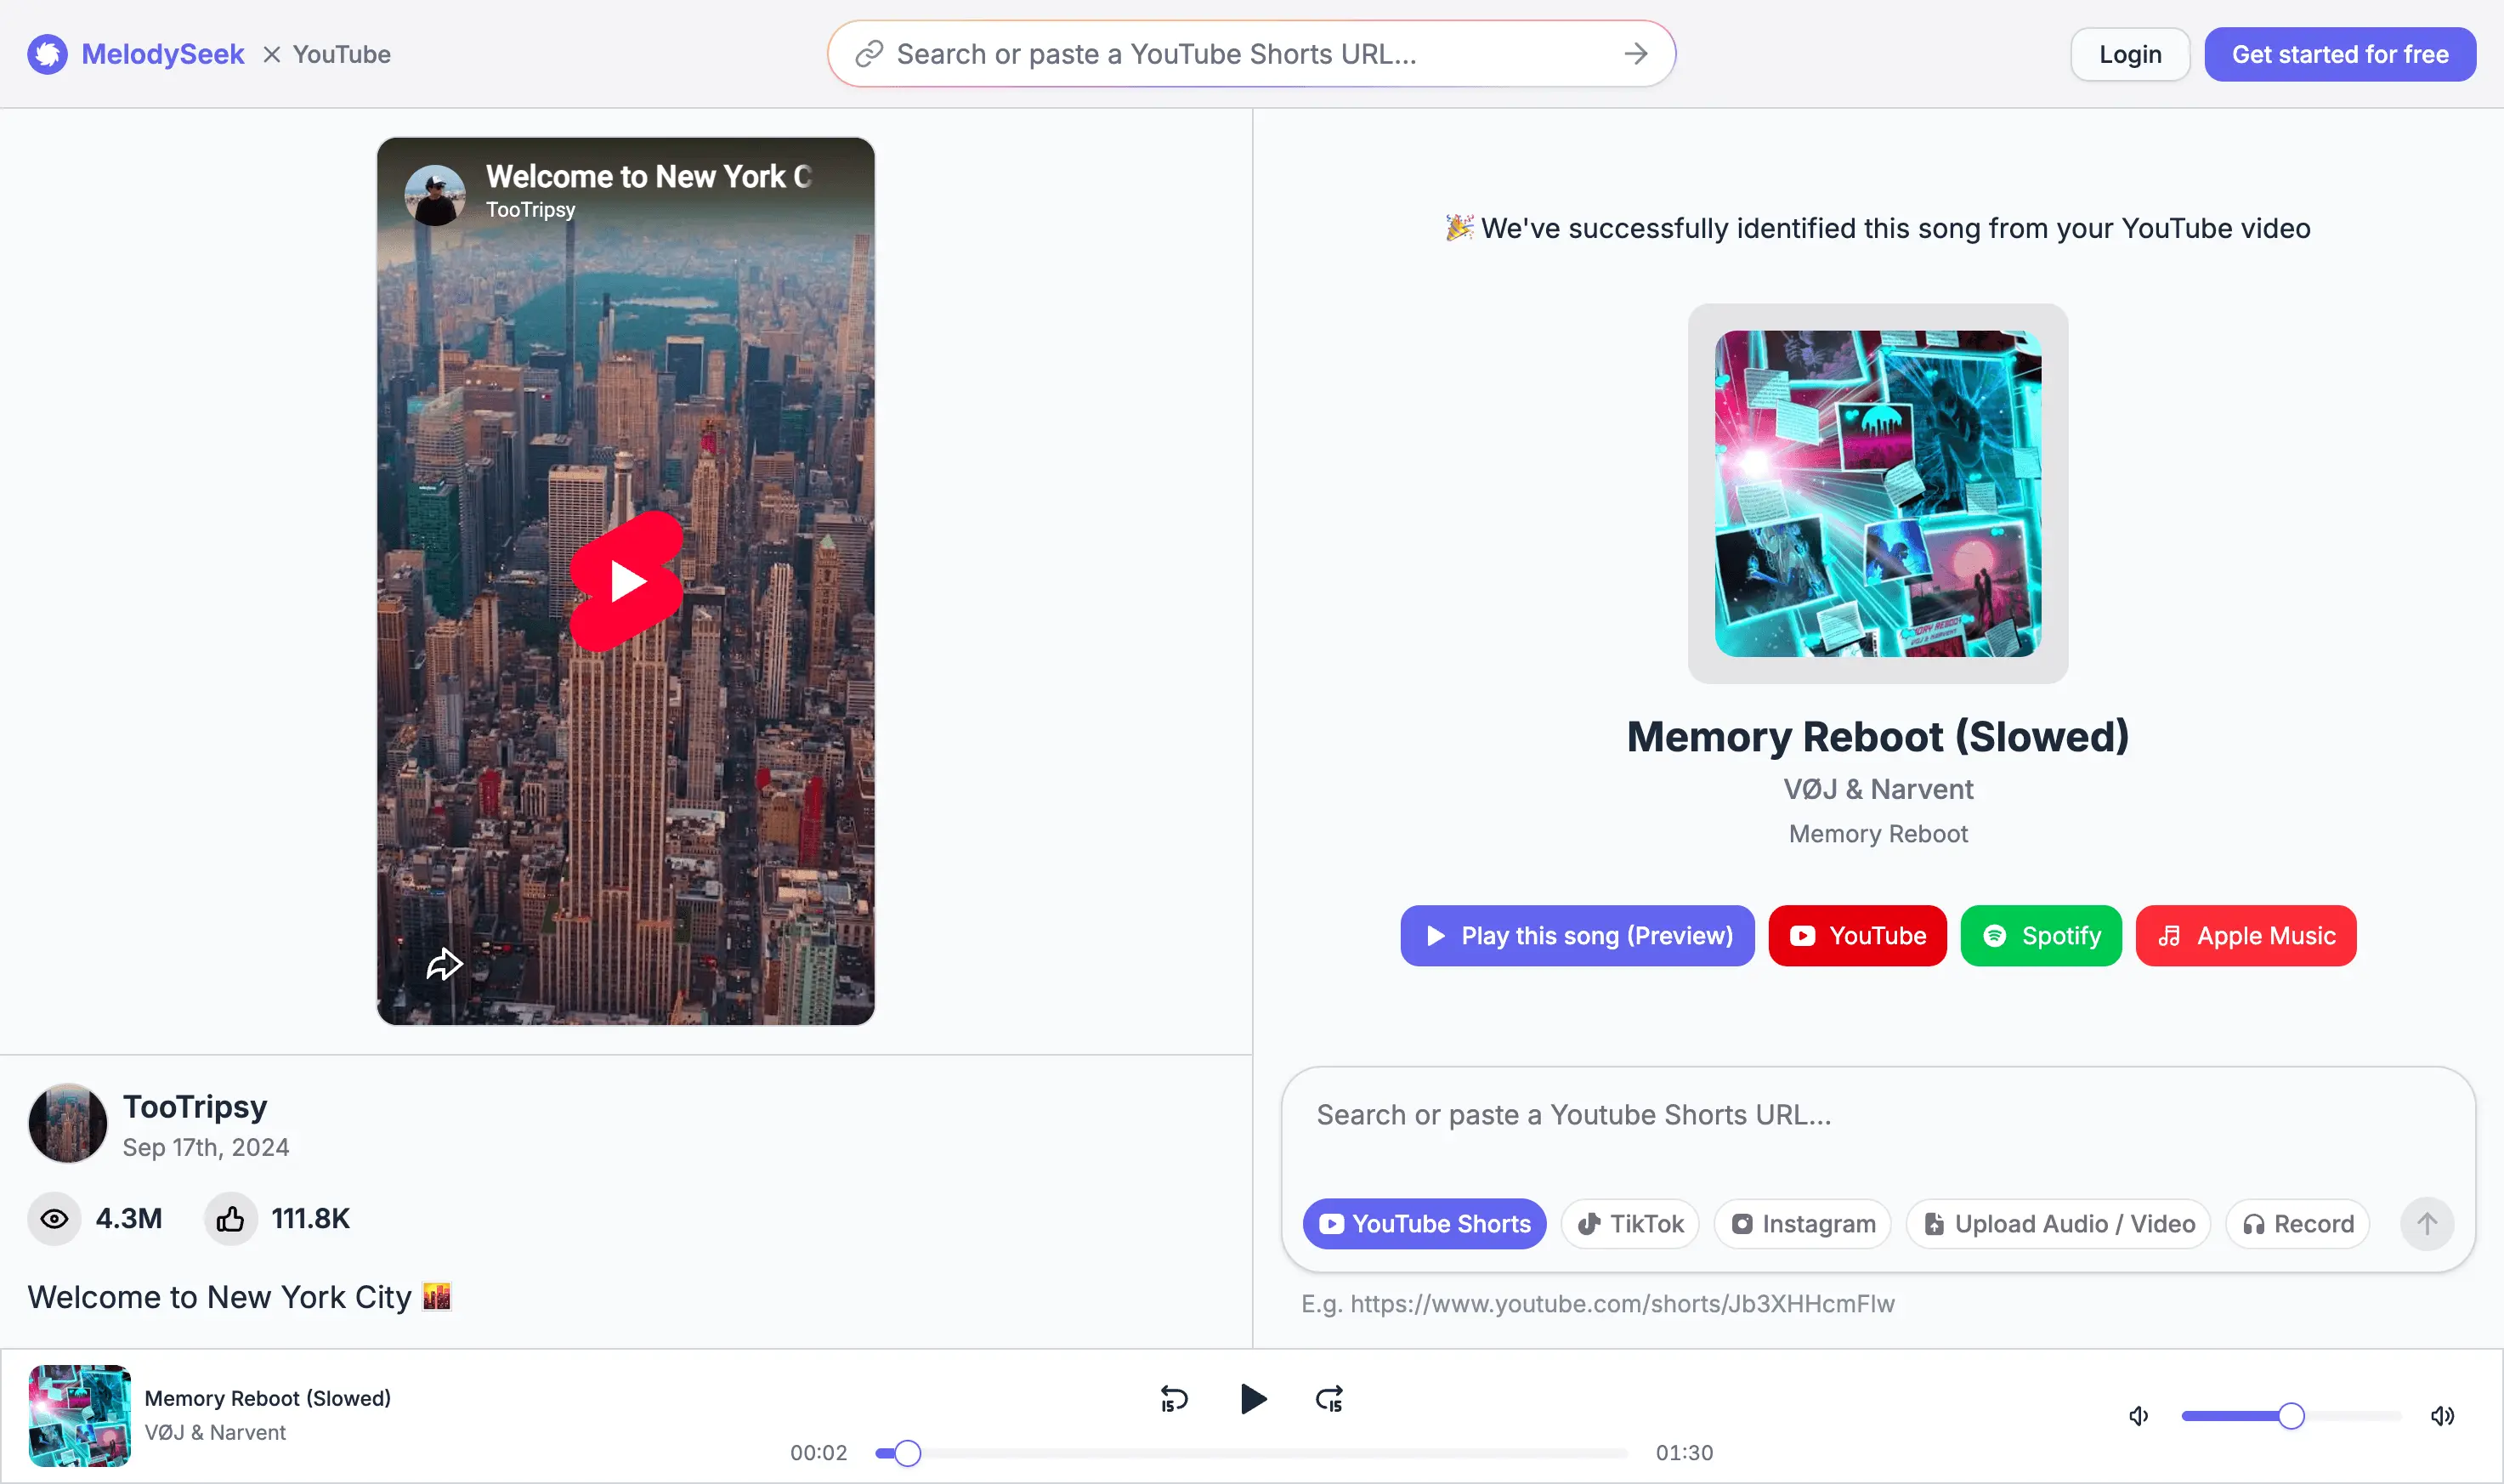This screenshot has height=1484, width=2504.
Task: Click the views eye icon
Action: coord(54,1219)
